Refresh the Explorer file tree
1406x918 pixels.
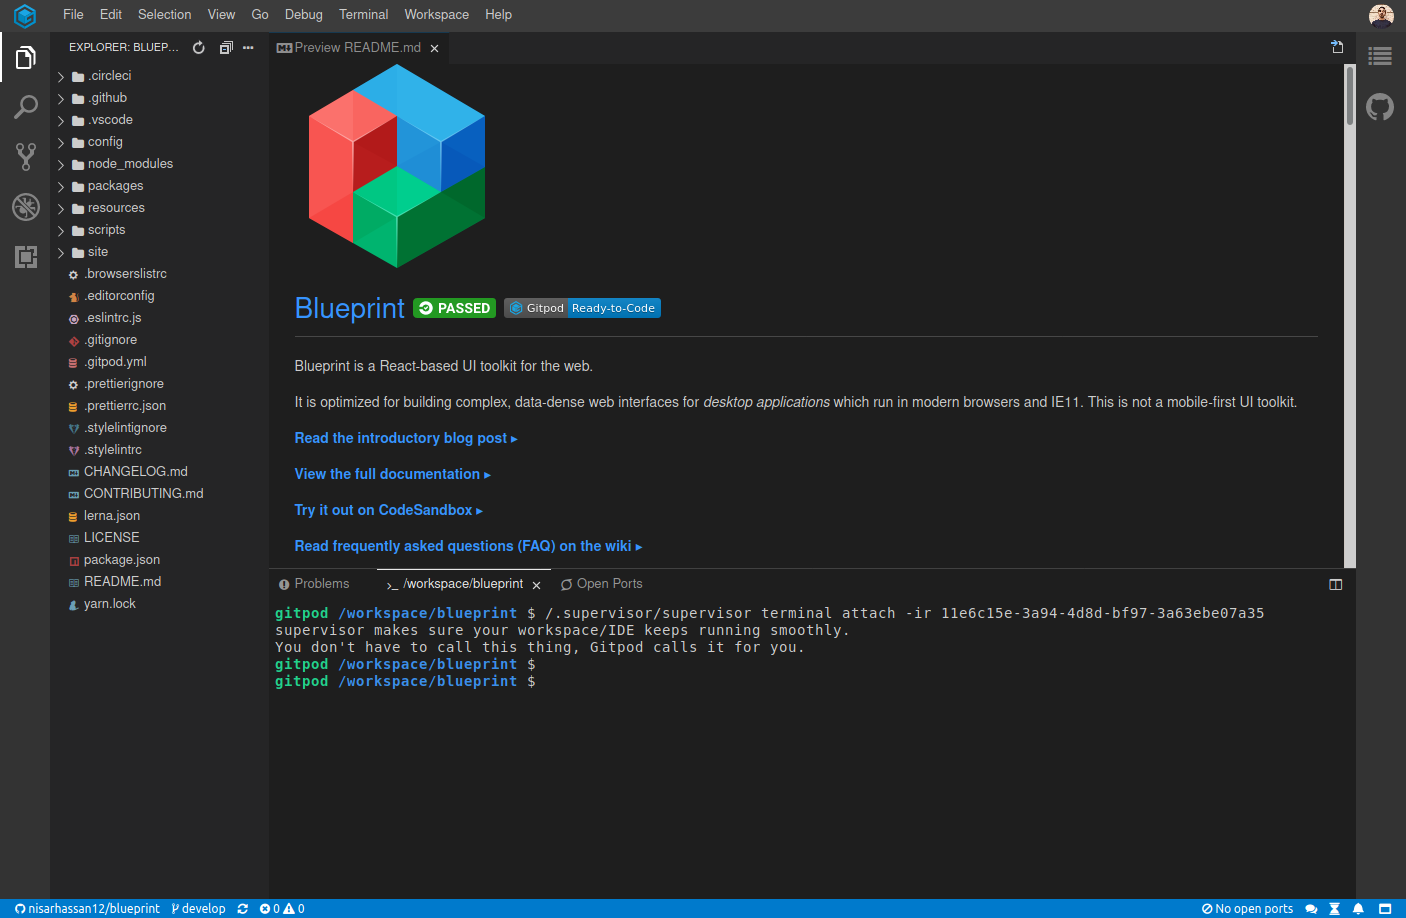(x=198, y=46)
